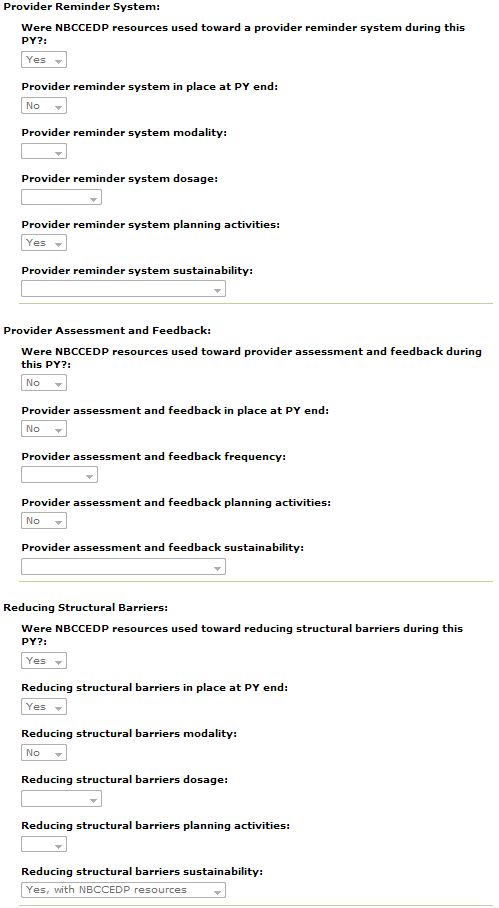Open 'Reducing structural barriers in place at PY end' dropdown
Screen dimensions: 499x908
click(44, 706)
